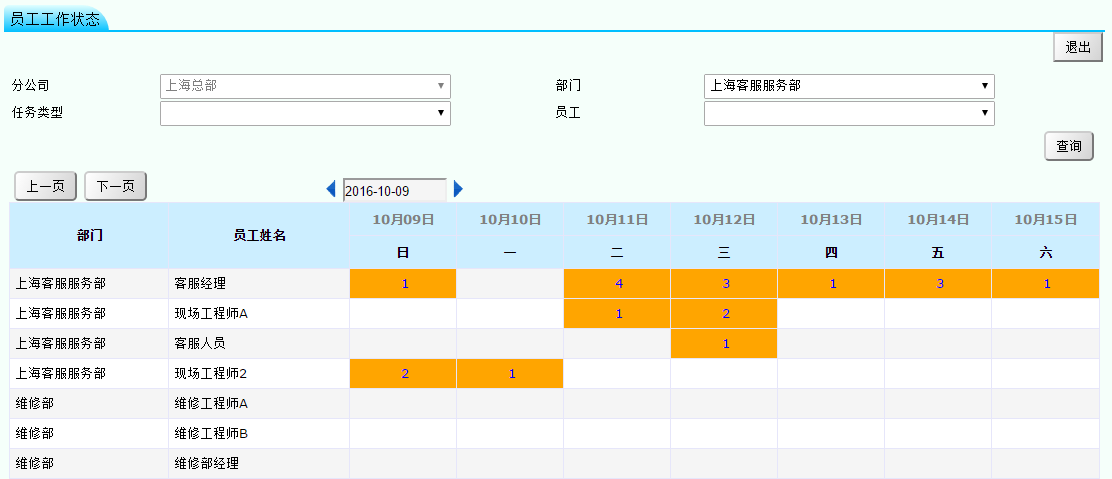
Task: Click 客服人员 task count on 10月12日
Action: [x=725, y=344]
